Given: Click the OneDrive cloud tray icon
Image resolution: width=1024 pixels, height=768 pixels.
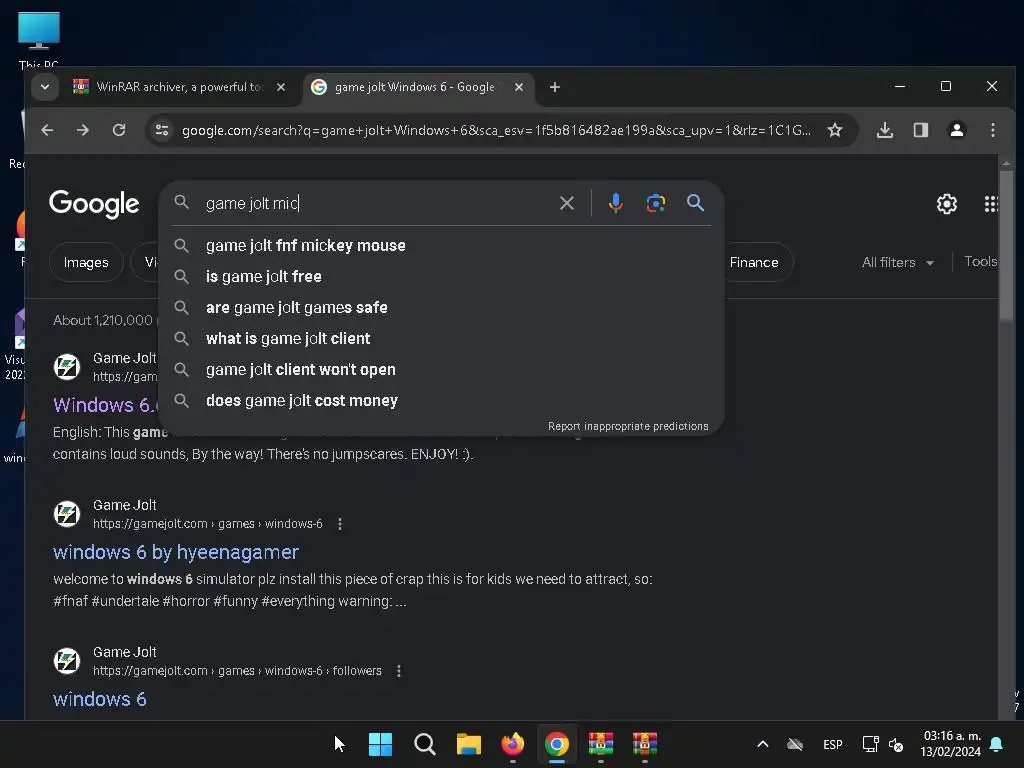Looking at the screenshot, I should [795, 744].
